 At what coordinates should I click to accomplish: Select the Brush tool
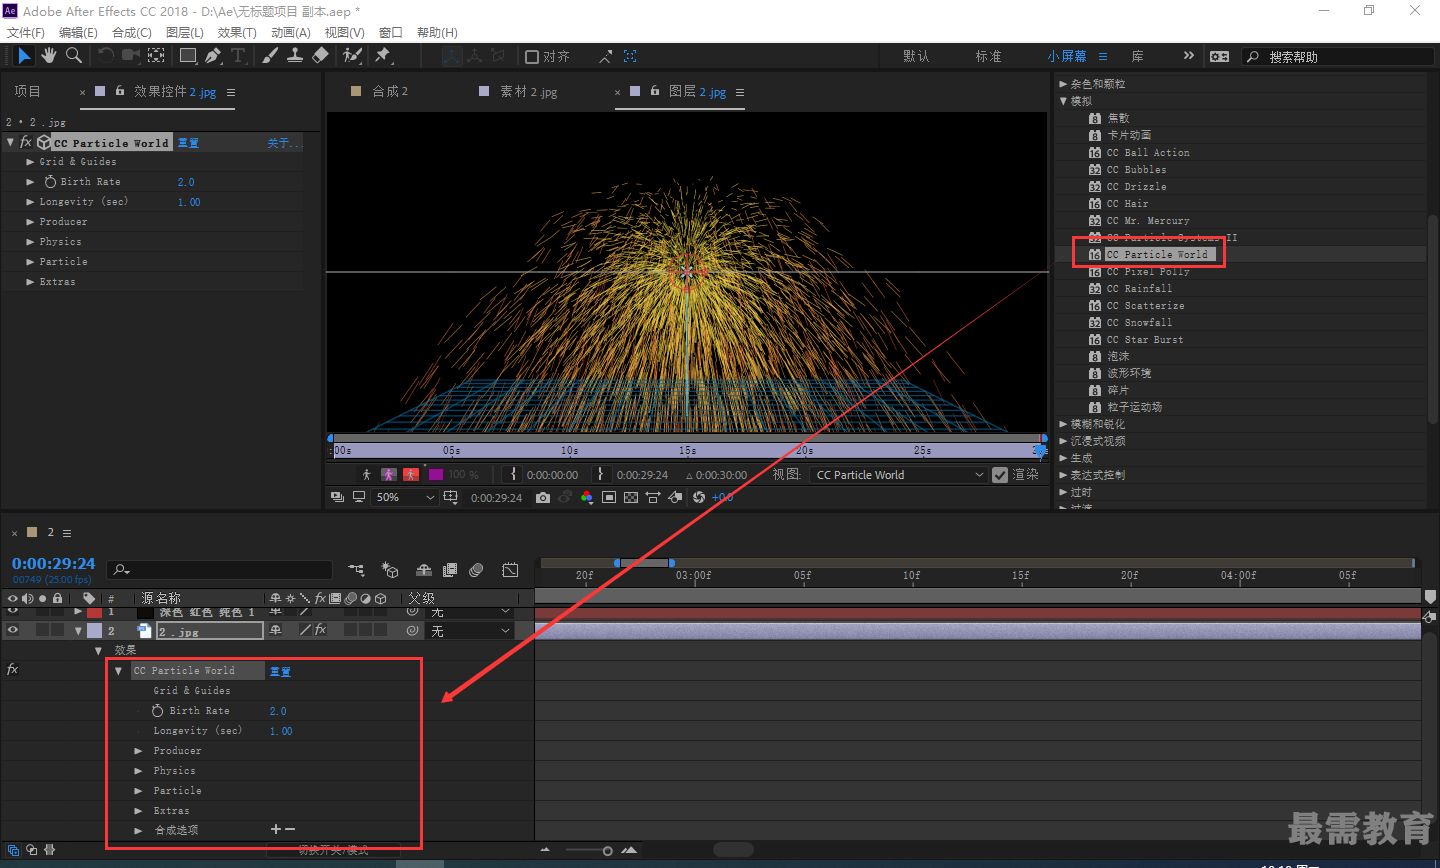[270, 56]
